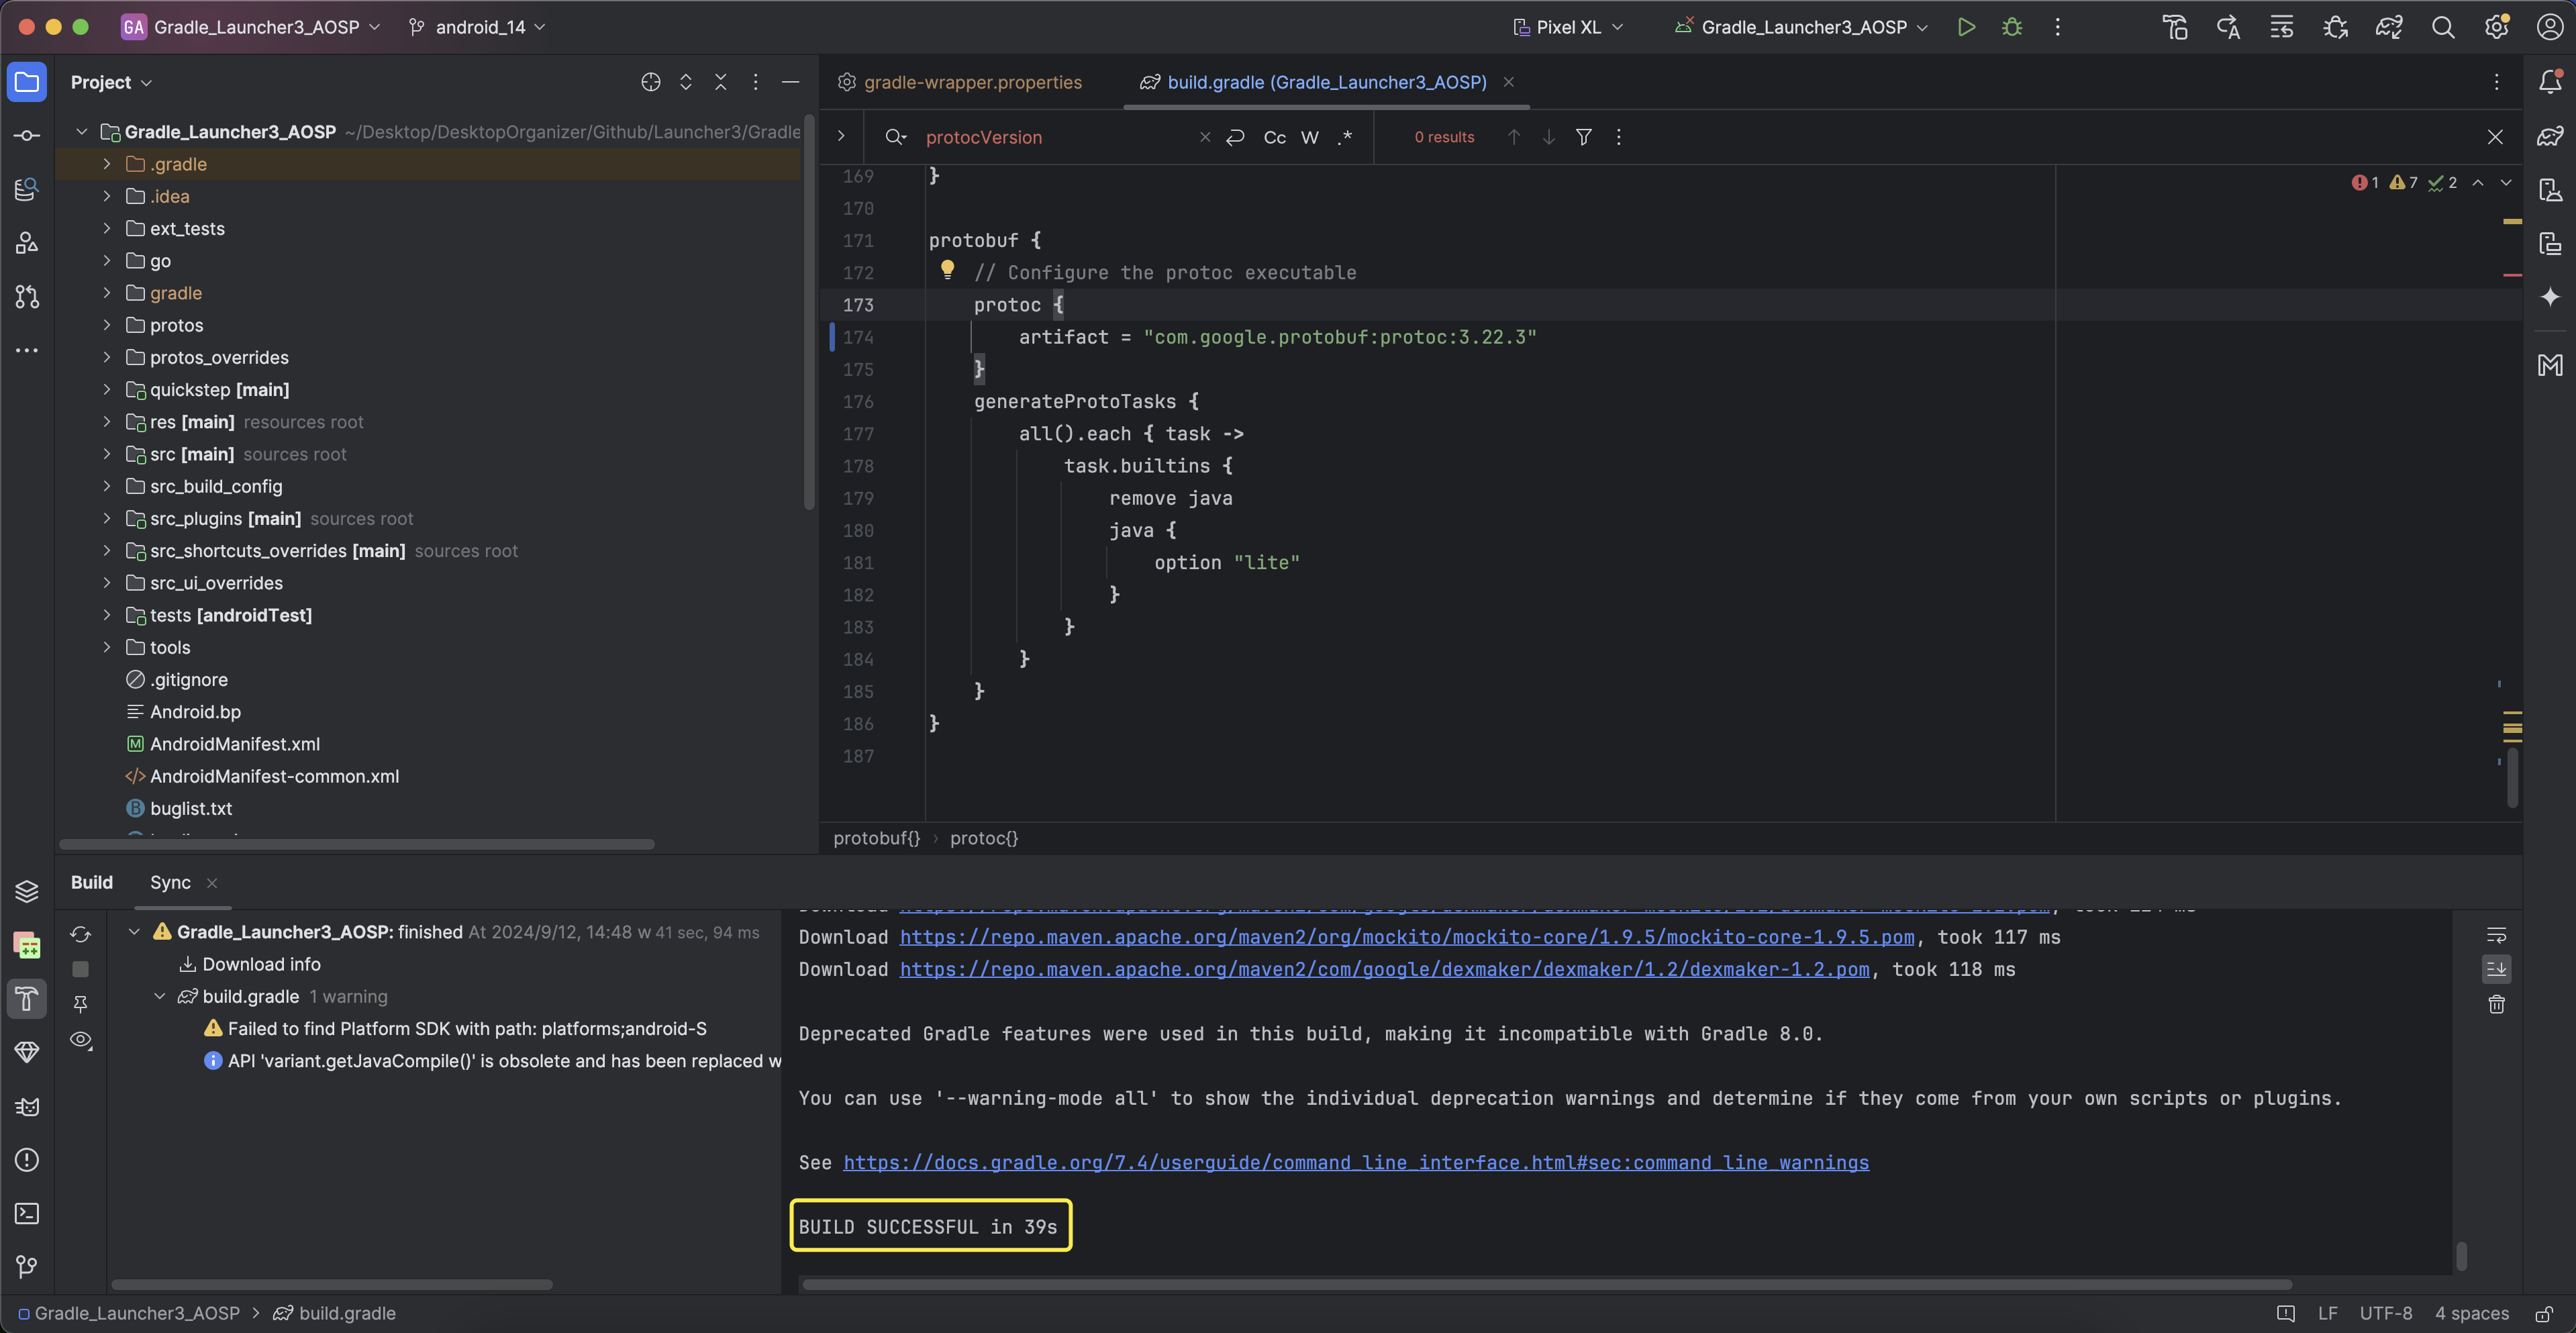Open the Git tool window at bottom left
The width and height of the screenshot is (2576, 1333).
27,1266
